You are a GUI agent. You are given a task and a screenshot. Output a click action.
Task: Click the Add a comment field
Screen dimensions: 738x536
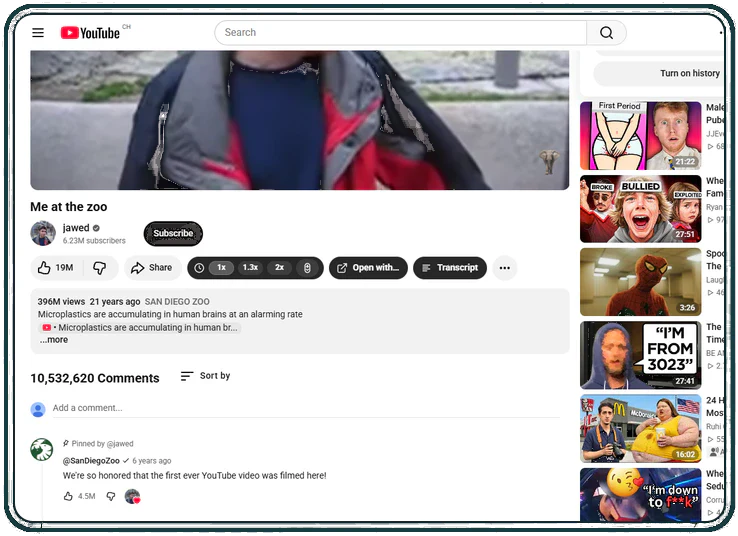306,408
